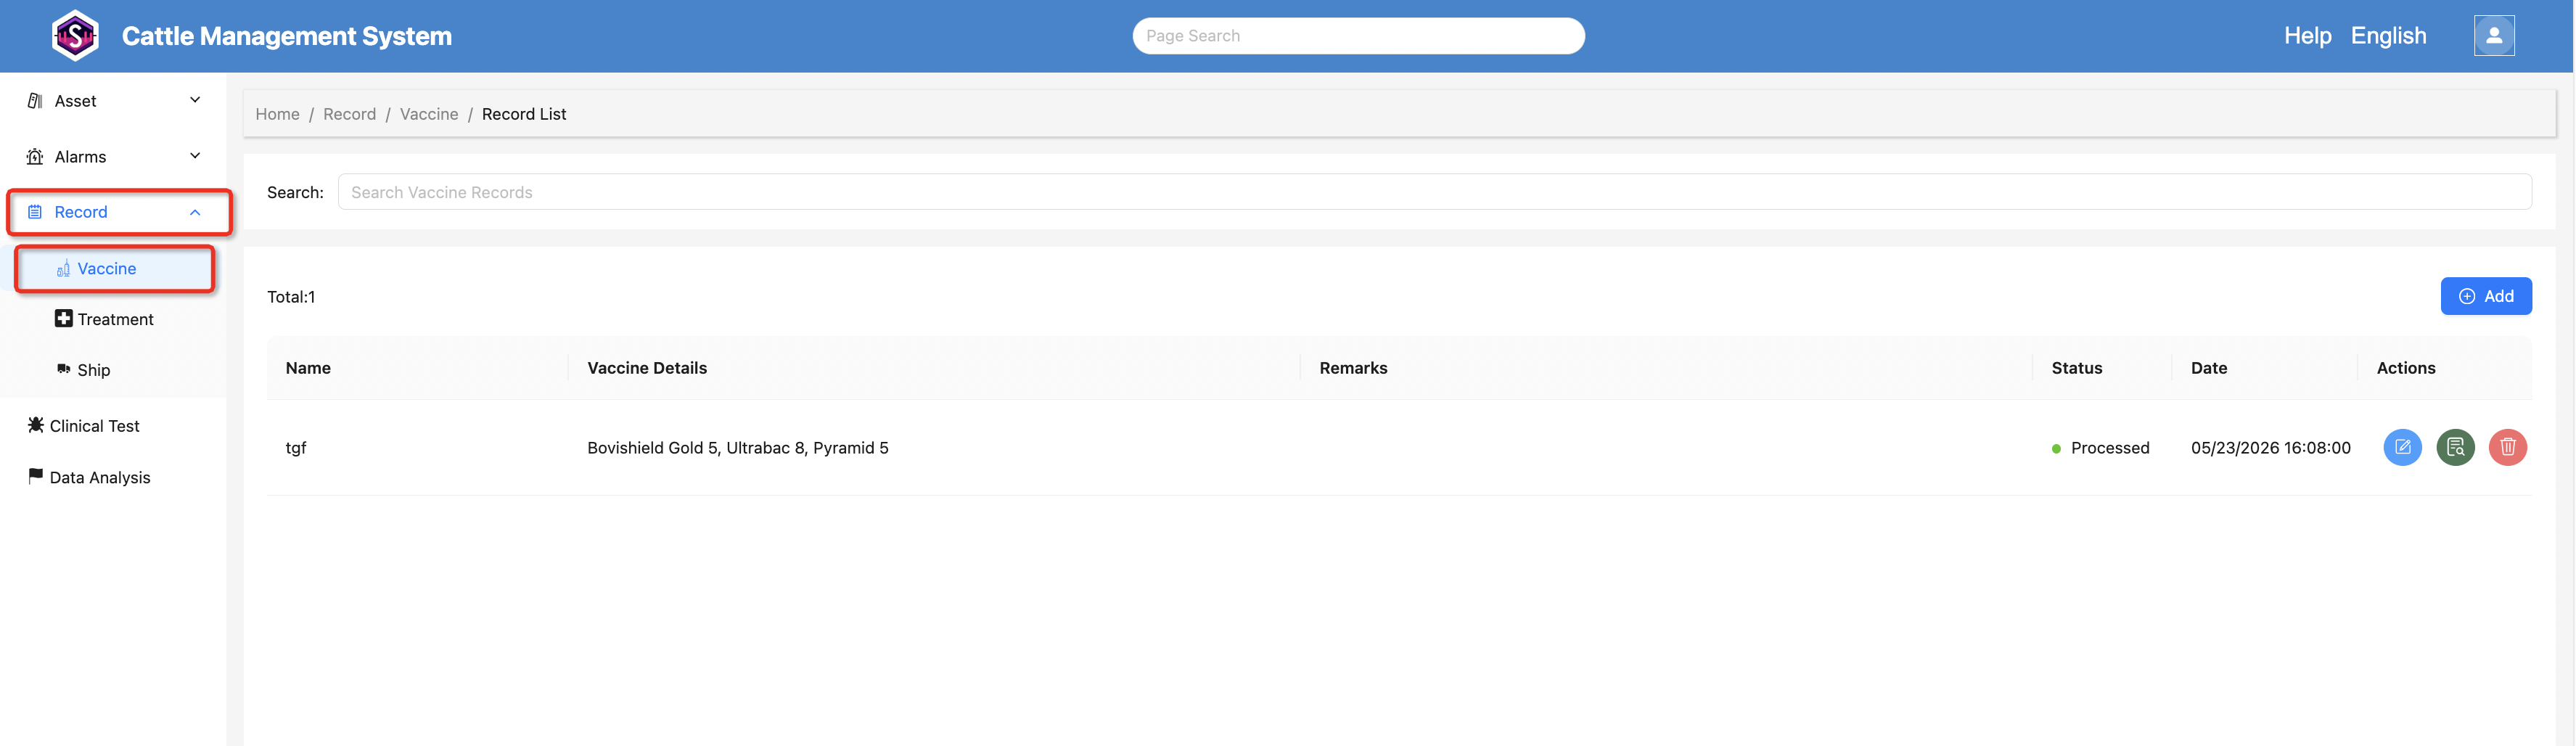Select the Record sidebar menu
This screenshot has width=2576, height=746.
tap(119, 212)
